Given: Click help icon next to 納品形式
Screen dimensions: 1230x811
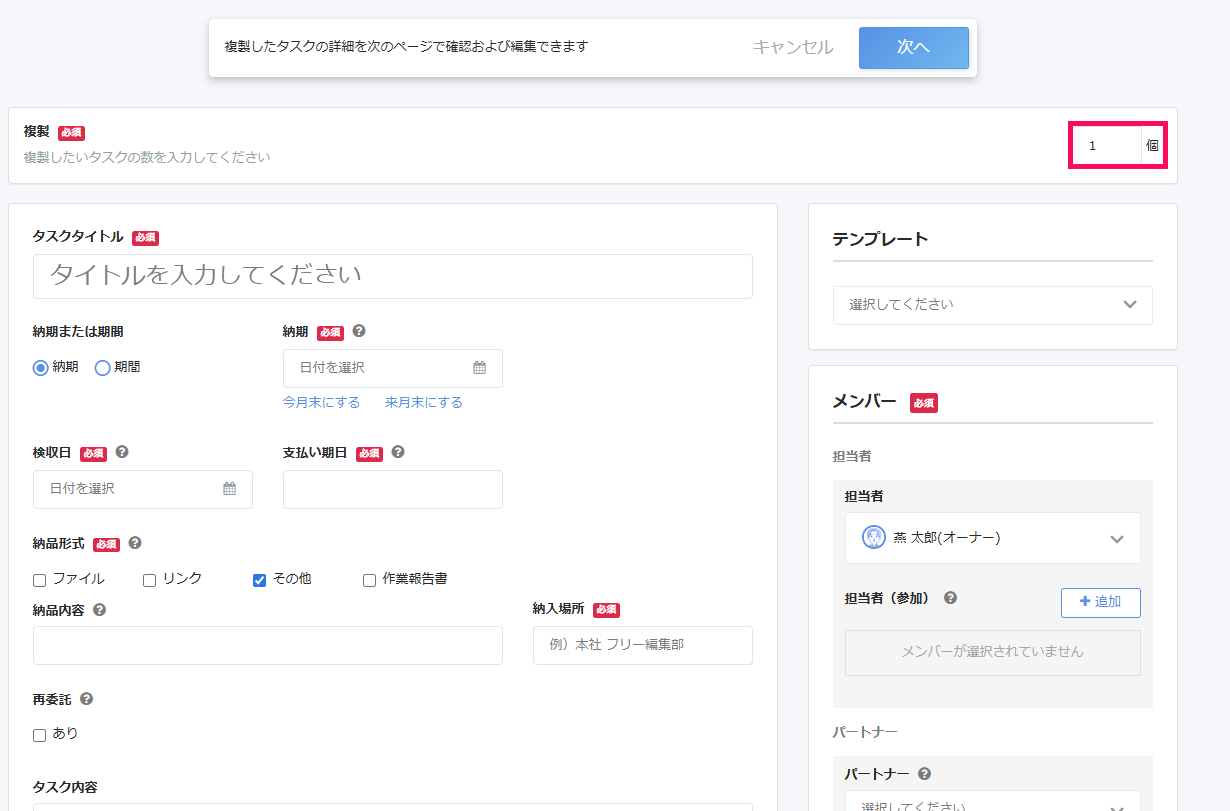Looking at the screenshot, I should 135,543.
